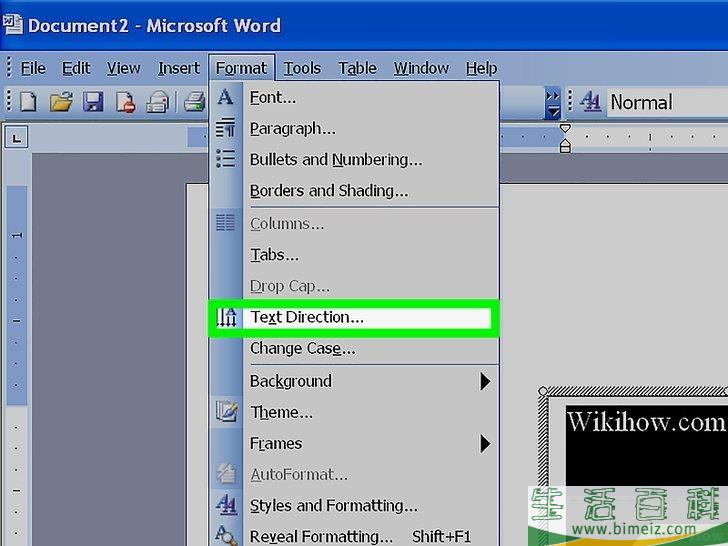The image size is (728, 546).
Task: Click the AutoFormat... grayed entry
Action: click(354, 474)
